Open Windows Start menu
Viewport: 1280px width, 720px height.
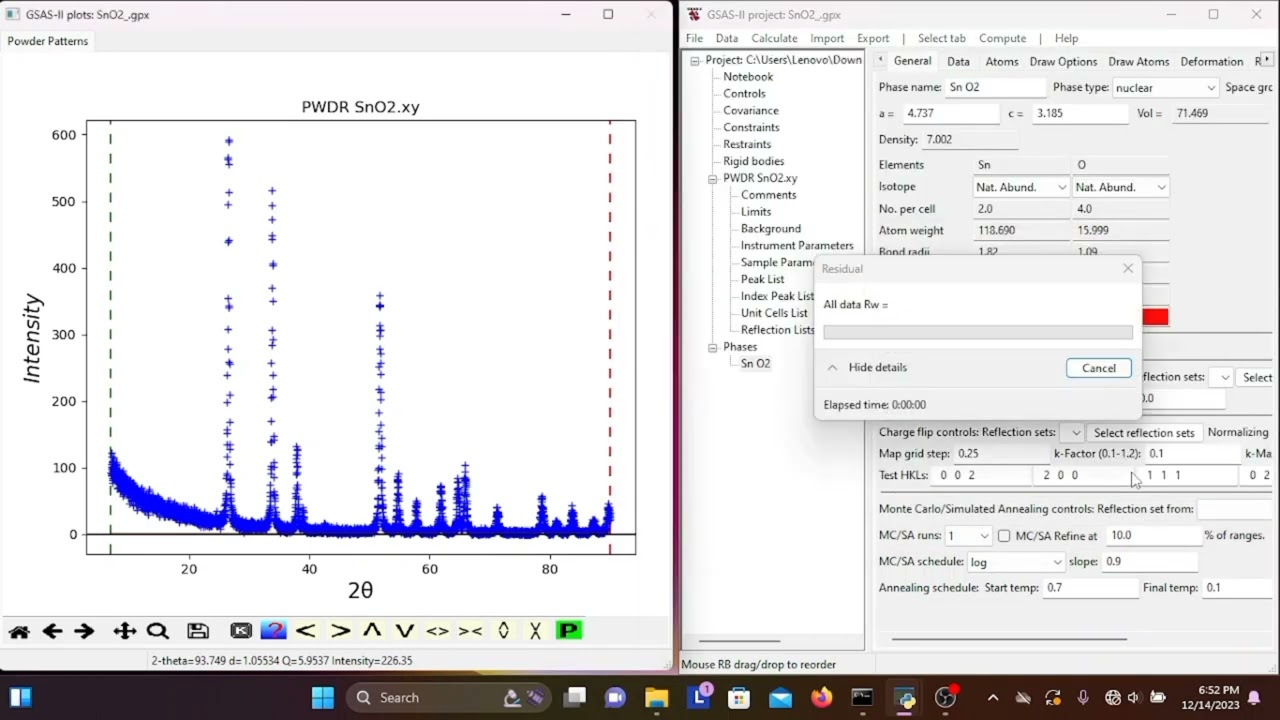322,697
